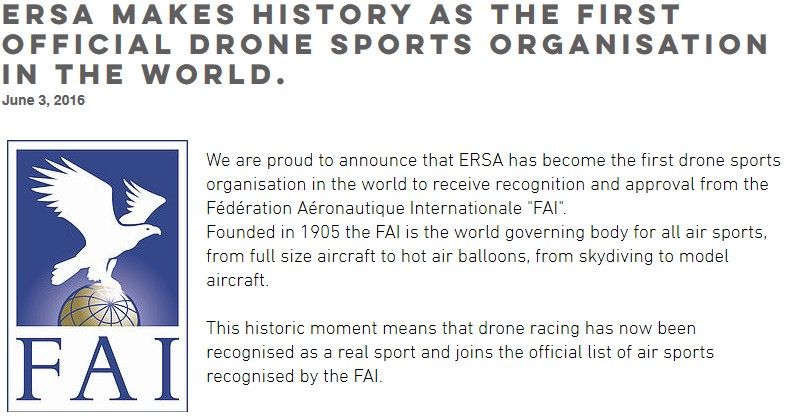Click 'Official Drone Sports Organisation' headline line
Viewport: 789px width, 419px height.
coord(386,47)
